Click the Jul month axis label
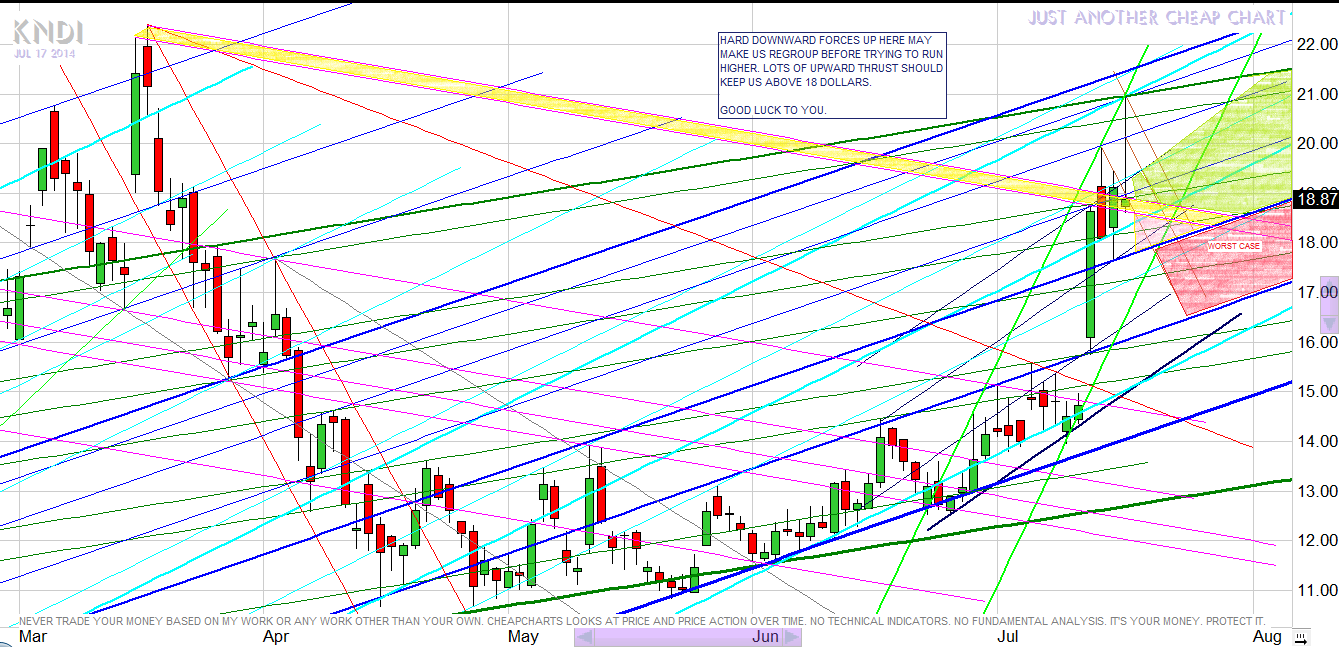Screen dimensions: 1339x647 pyautogui.click(x=1008, y=636)
